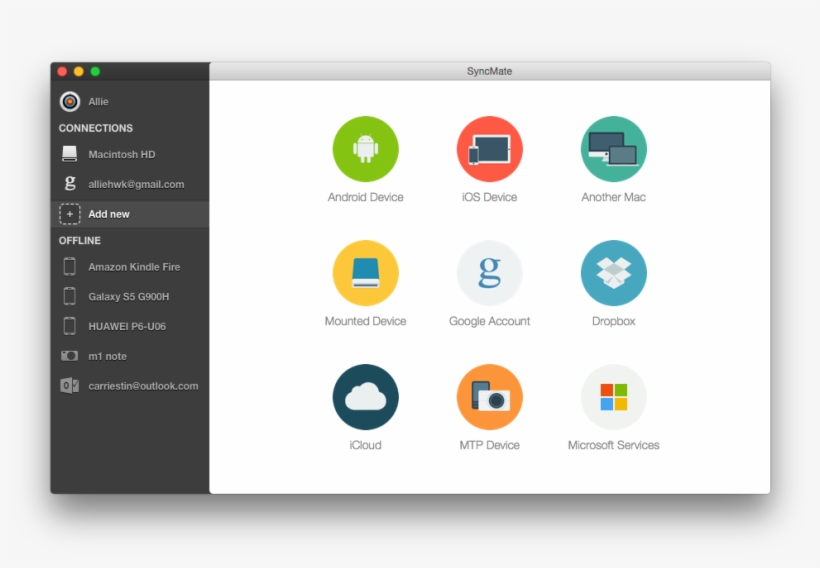
Task: Click the OFFLINE section header
Action: point(79,241)
